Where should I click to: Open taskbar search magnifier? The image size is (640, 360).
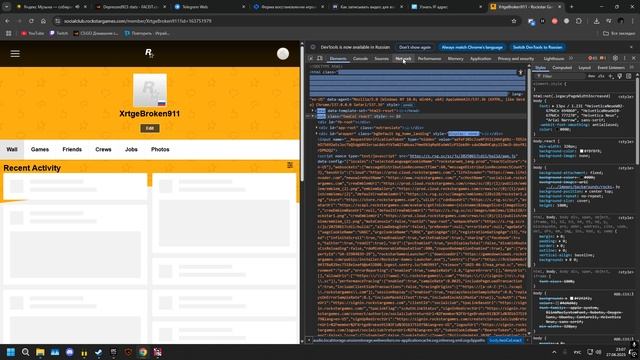point(25,352)
